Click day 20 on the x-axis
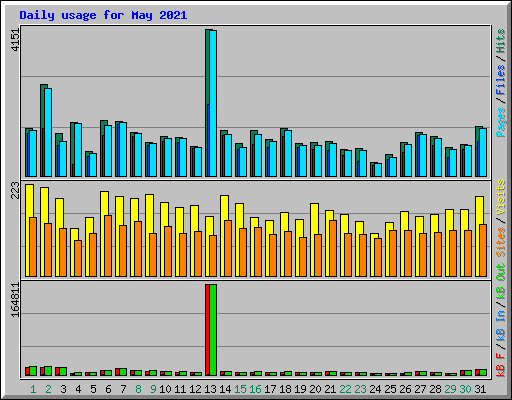 click(x=315, y=389)
